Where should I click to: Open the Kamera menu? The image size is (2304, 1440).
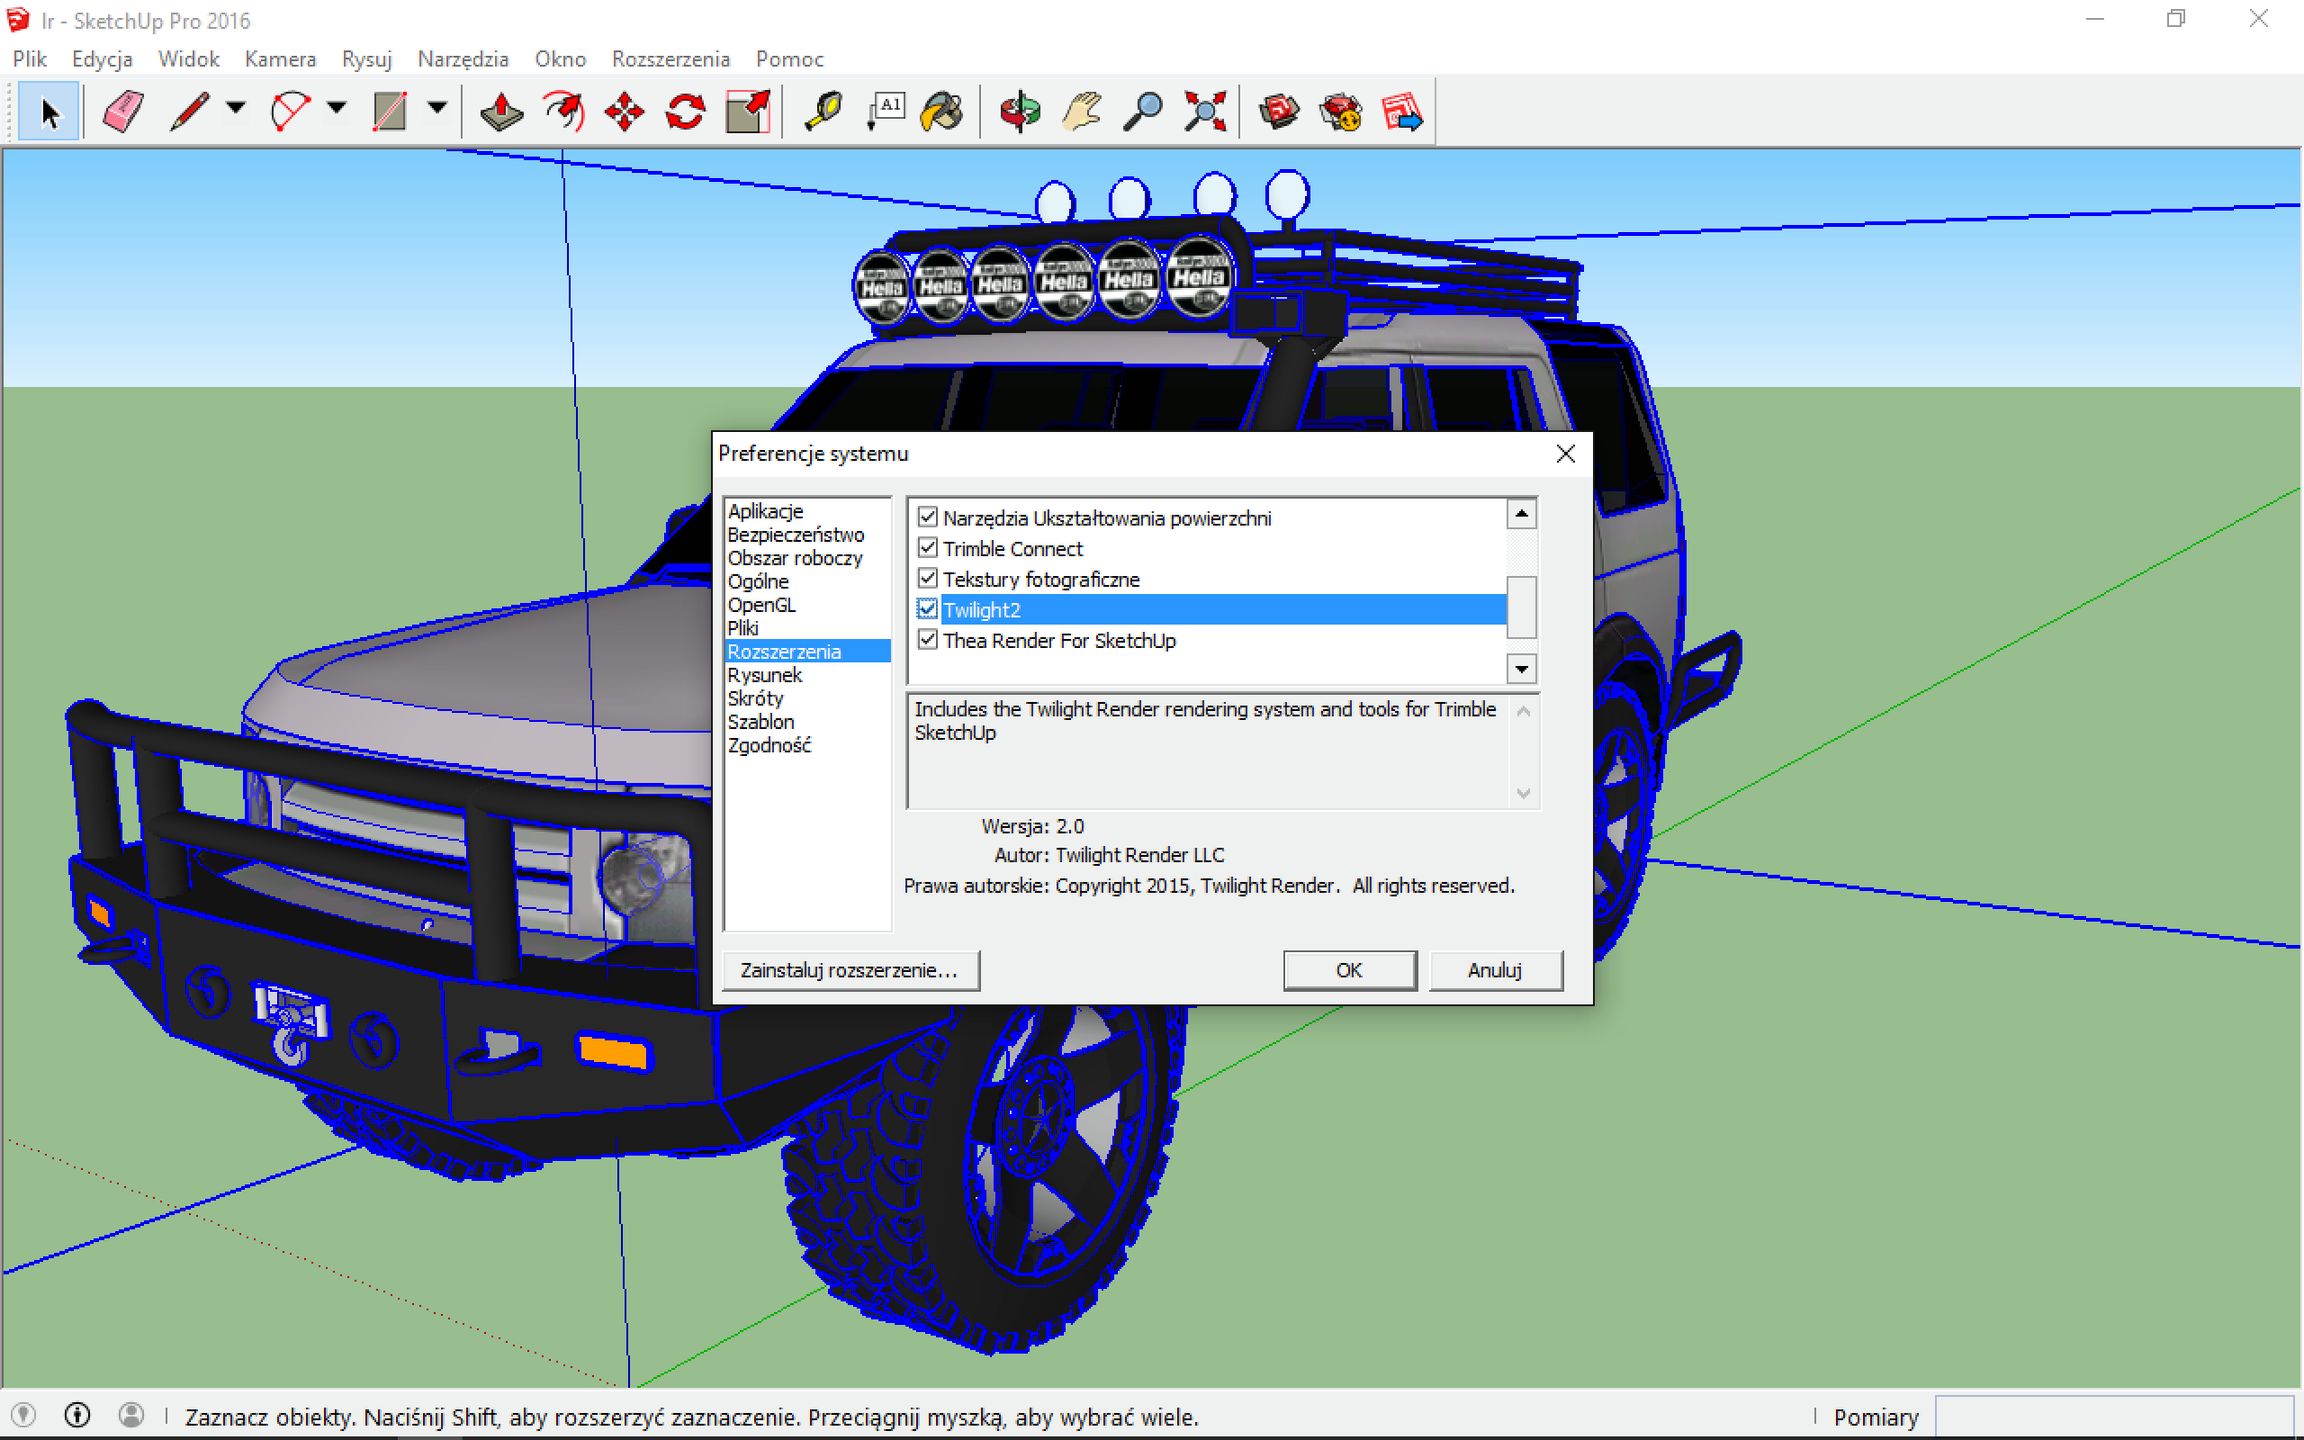[280, 58]
